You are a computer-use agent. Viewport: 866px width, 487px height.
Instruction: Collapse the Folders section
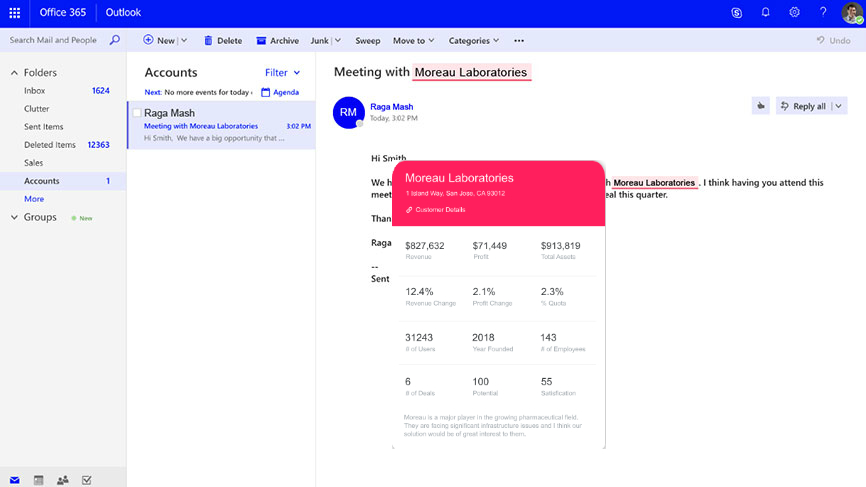pos(14,72)
